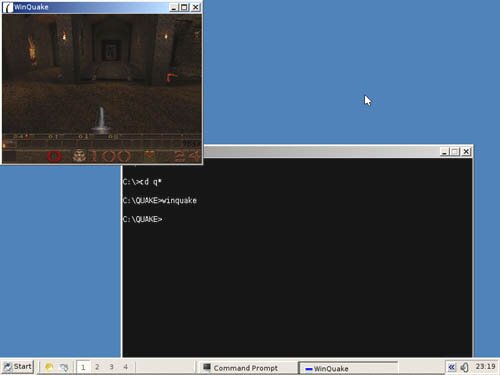
Task: Click the WinQuake window title icon
Action: [8, 7]
